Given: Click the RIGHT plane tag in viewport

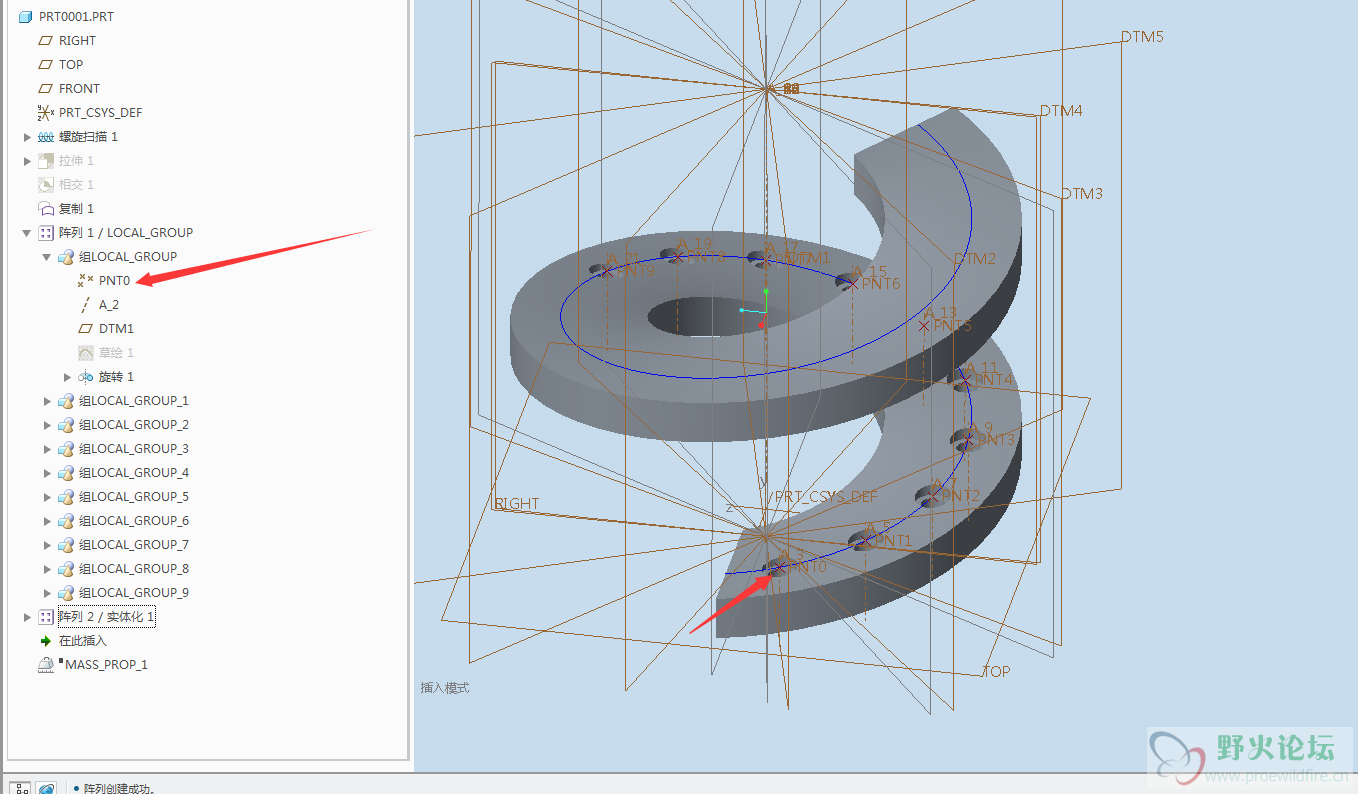Looking at the screenshot, I should 517,504.
